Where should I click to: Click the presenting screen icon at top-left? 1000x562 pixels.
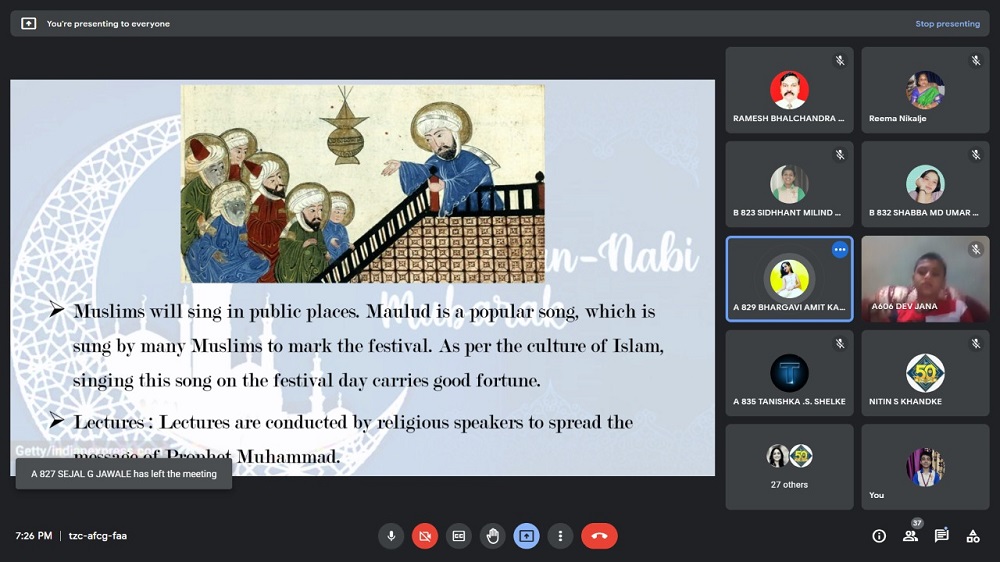click(x=28, y=24)
